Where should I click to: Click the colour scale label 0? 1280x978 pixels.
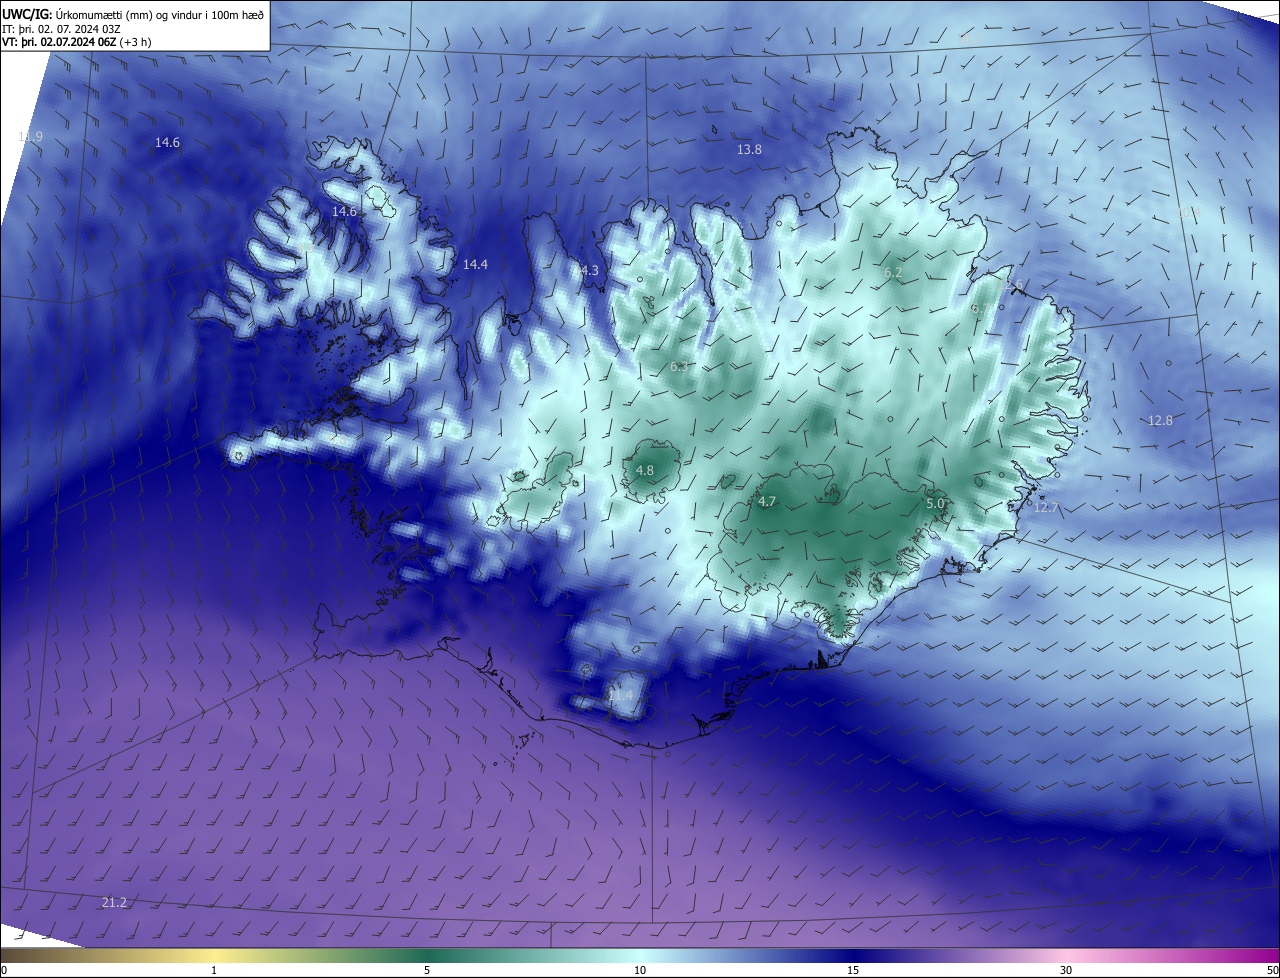[x=4, y=970]
